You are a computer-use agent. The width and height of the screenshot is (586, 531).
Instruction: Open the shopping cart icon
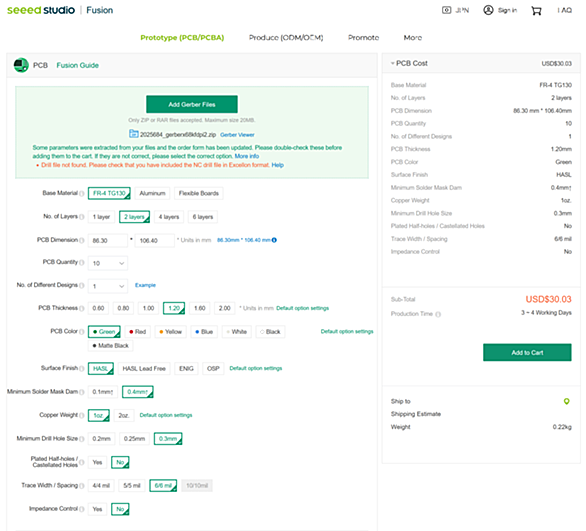[x=536, y=11]
